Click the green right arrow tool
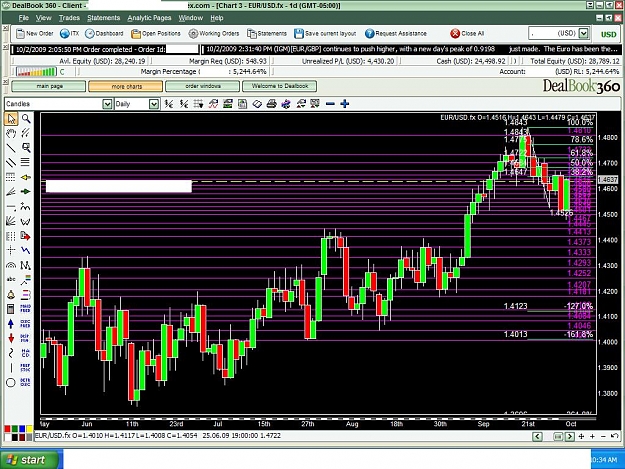625x469 pixels. pos(26,192)
